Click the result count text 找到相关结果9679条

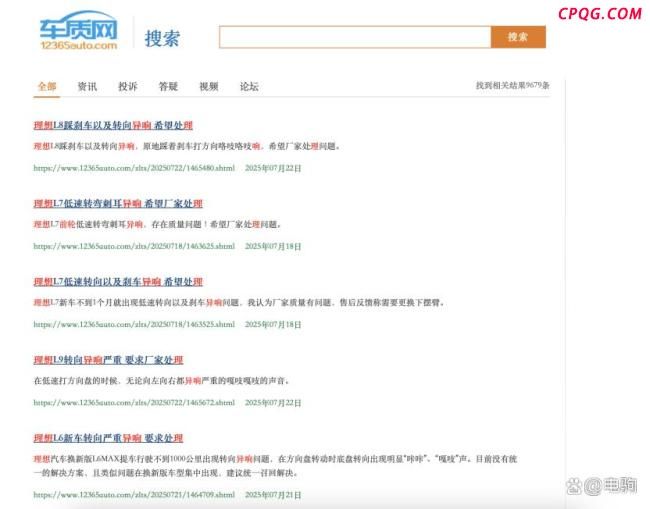click(512, 85)
